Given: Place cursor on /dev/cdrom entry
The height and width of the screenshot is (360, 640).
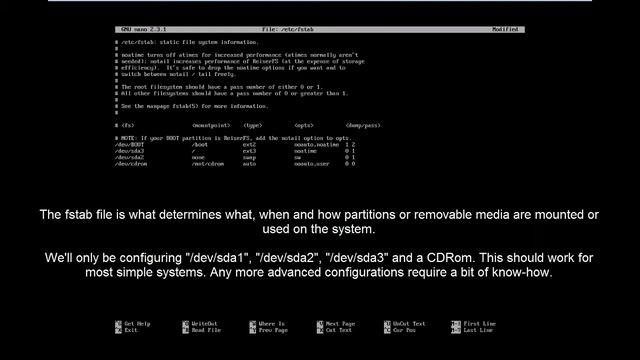Looking at the screenshot, I should pyautogui.click(x=131, y=164).
